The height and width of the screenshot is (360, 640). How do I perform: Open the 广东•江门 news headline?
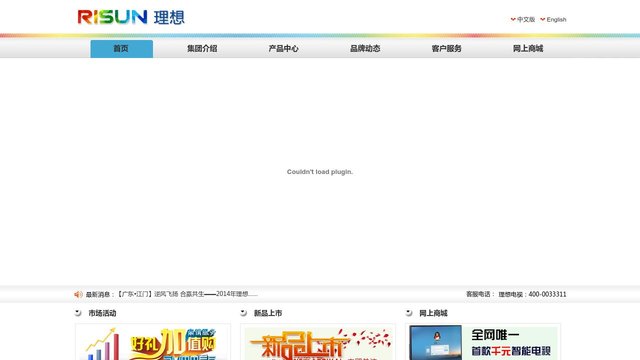pos(187,294)
